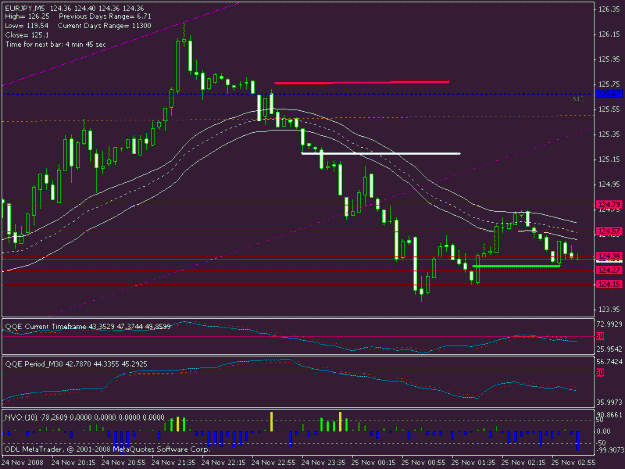
Task: Click the "25 Nov 00:55" time axis label
Action: point(423,462)
